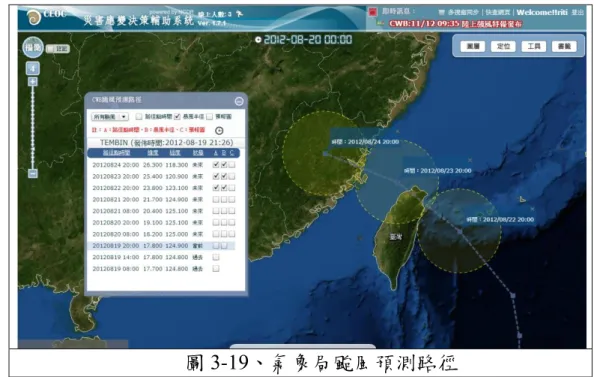Viewport: 594px width, 377px height.
Task: Click latitude value 25.400
Action: 152,177
